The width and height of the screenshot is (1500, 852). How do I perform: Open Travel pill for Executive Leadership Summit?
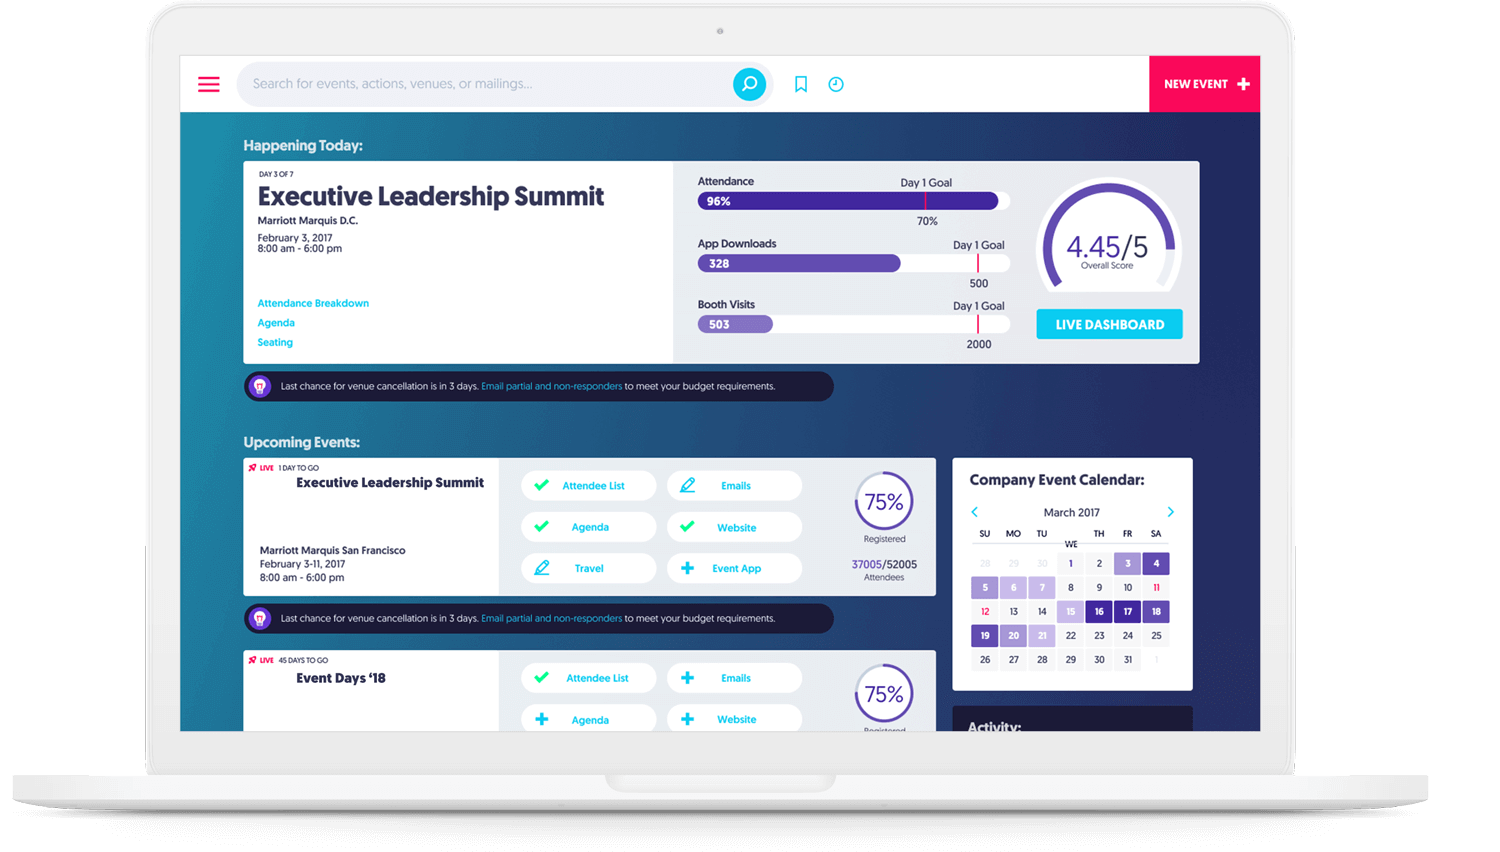coord(588,568)
